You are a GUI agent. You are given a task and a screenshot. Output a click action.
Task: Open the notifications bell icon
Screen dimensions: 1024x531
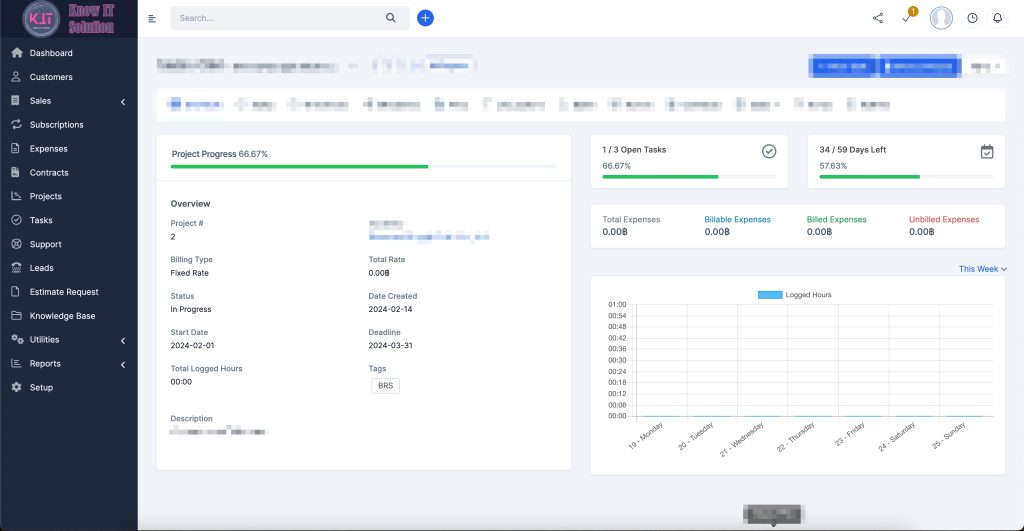click(x=997, y=18)
